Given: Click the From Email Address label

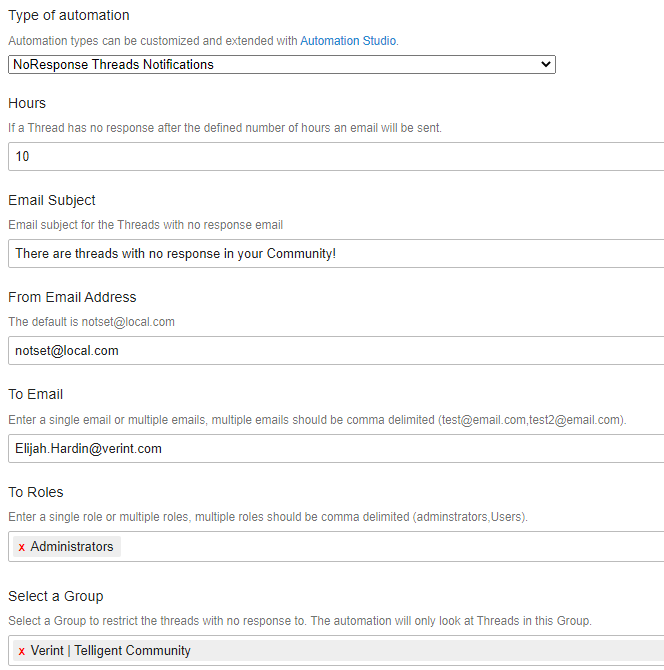Looking at the screenshot, I should click(x=72, y=297).
